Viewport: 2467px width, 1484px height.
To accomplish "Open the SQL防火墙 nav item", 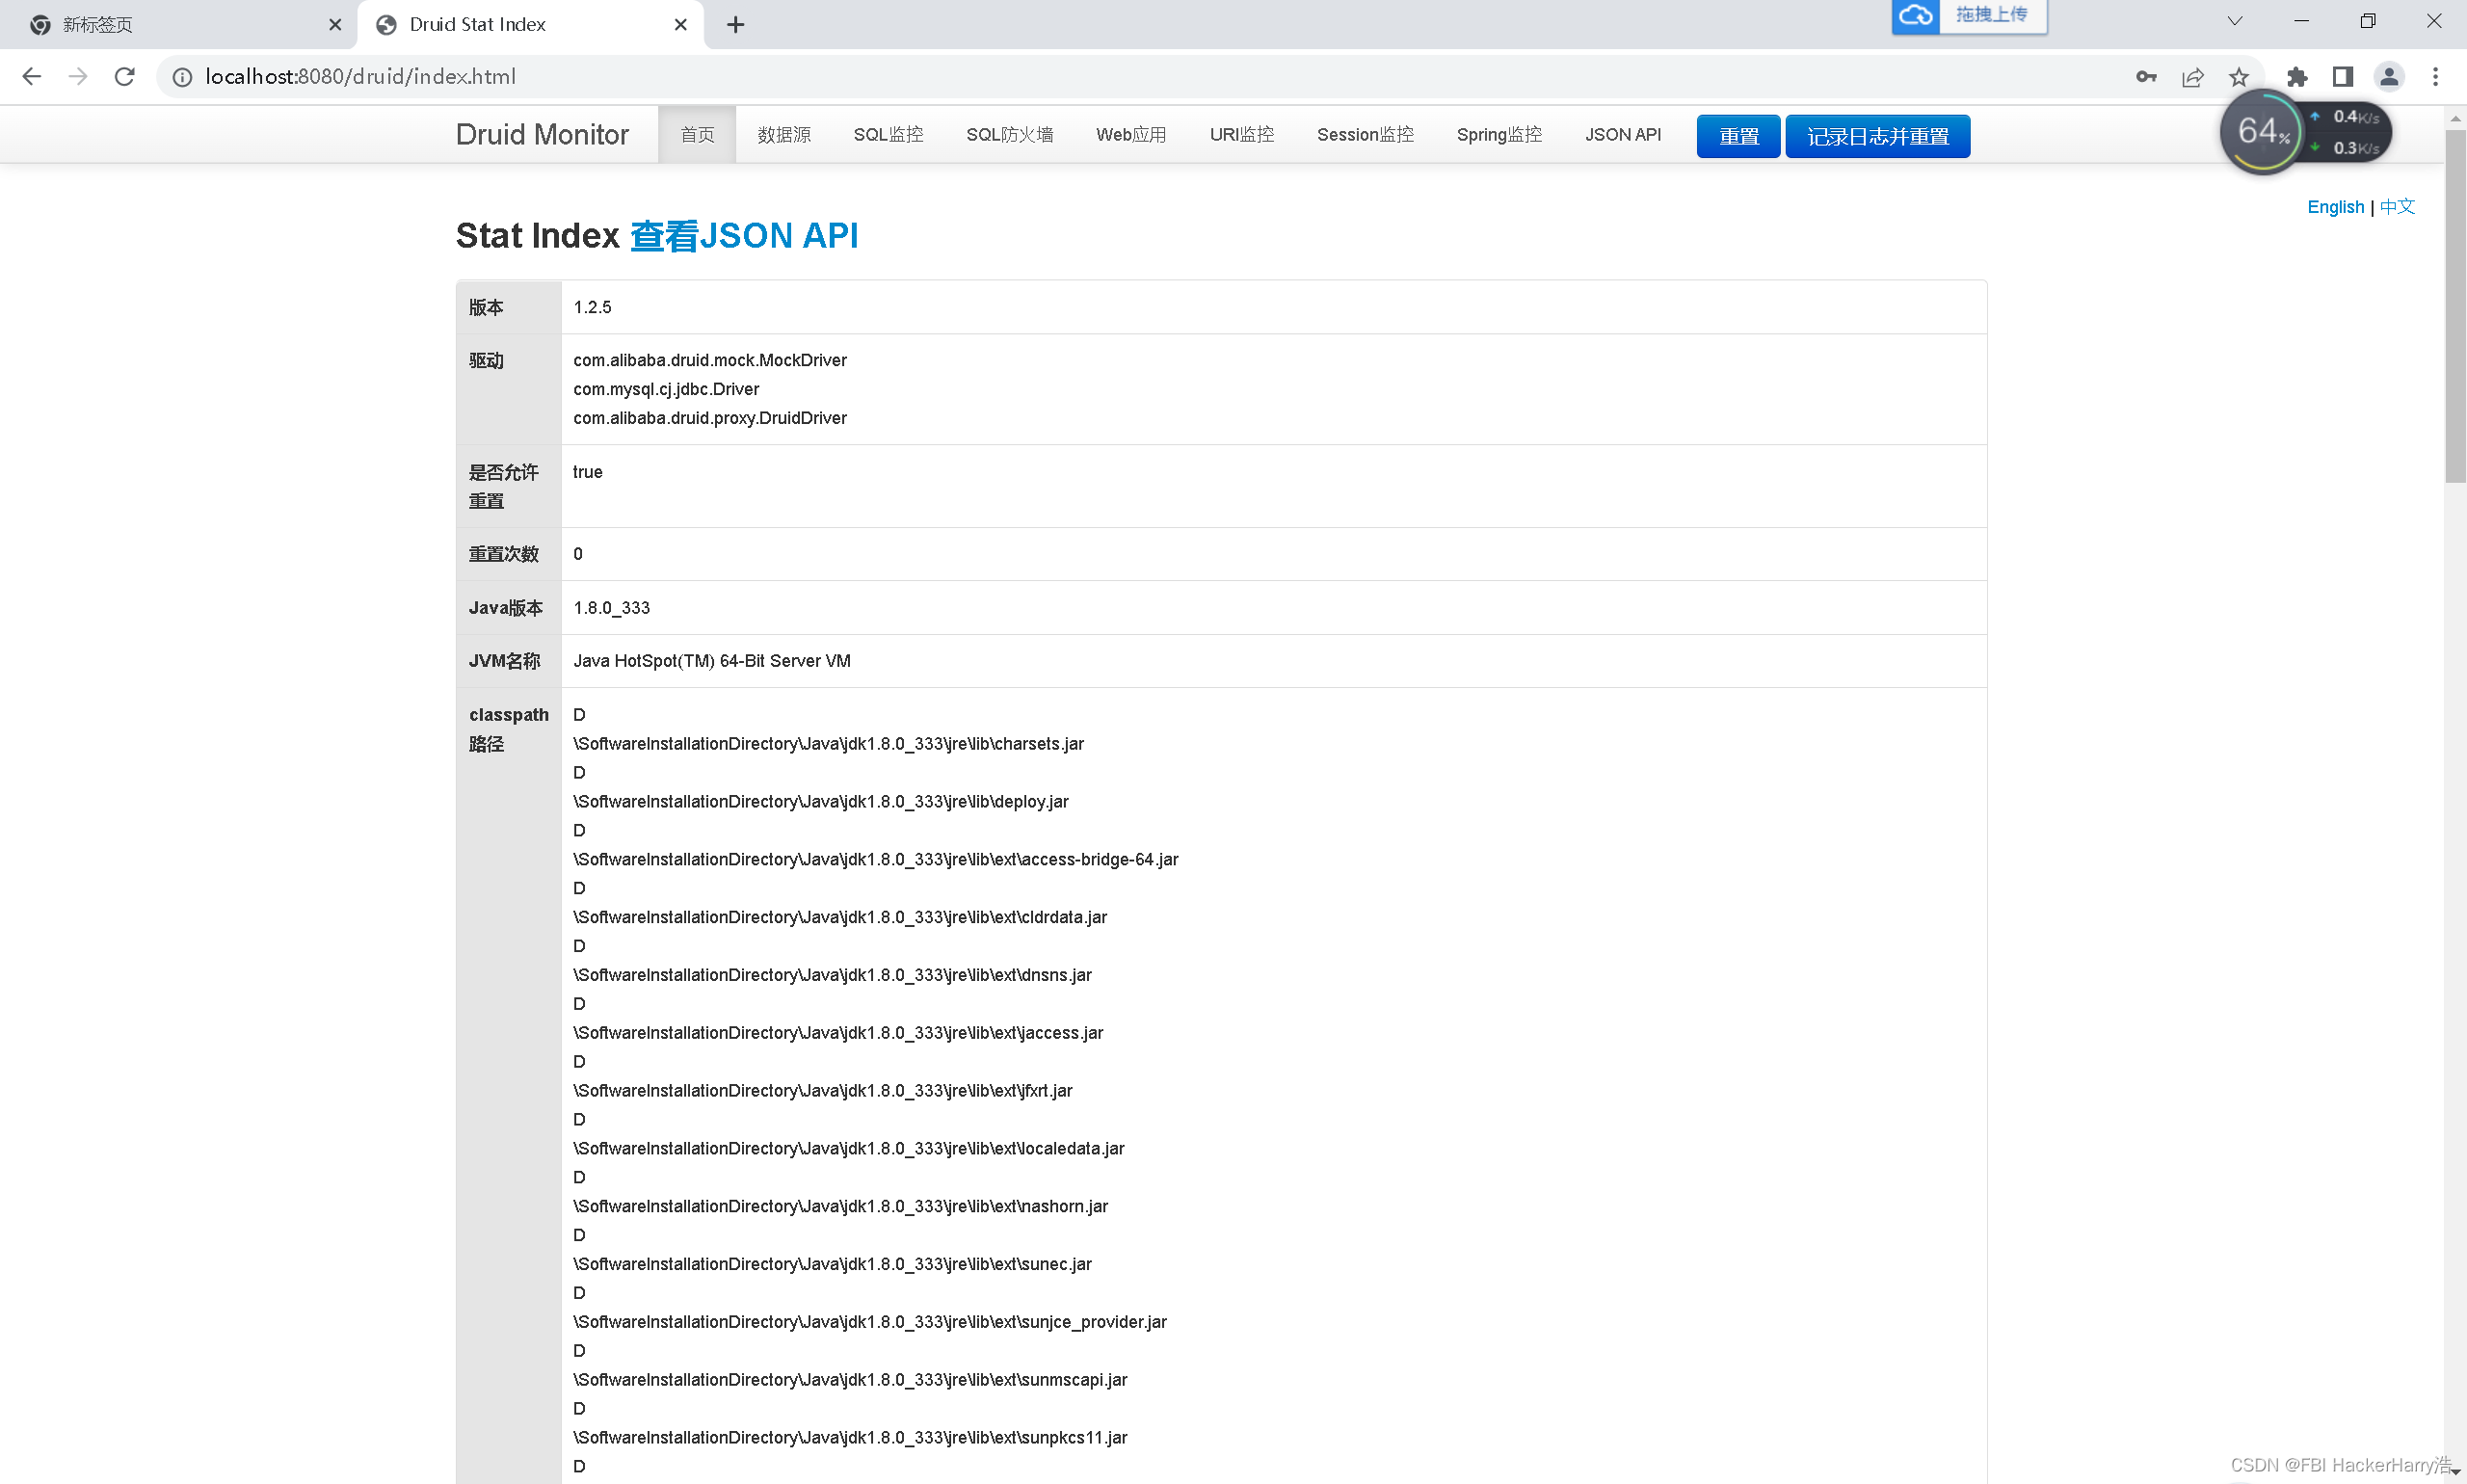I will [x=1009, y=135].
